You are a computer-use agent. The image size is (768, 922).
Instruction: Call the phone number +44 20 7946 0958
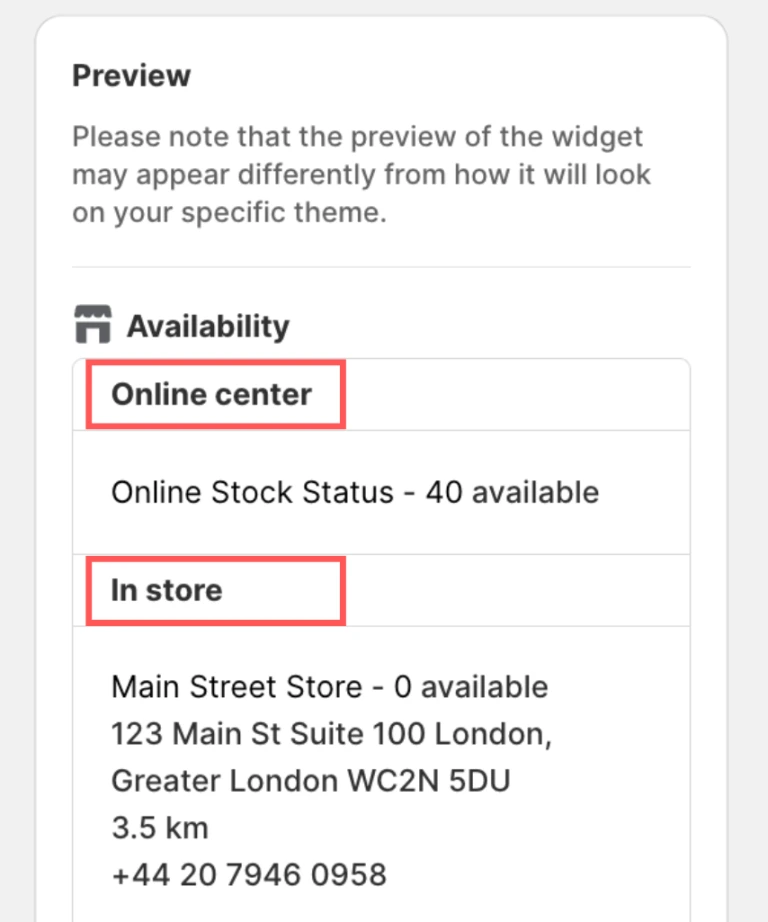click(248, 875)
